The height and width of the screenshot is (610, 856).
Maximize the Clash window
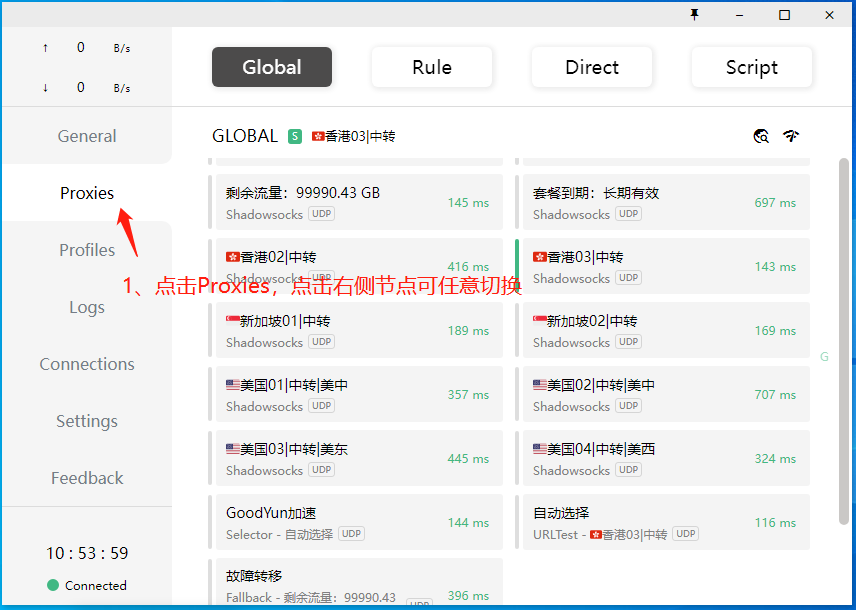784,14
